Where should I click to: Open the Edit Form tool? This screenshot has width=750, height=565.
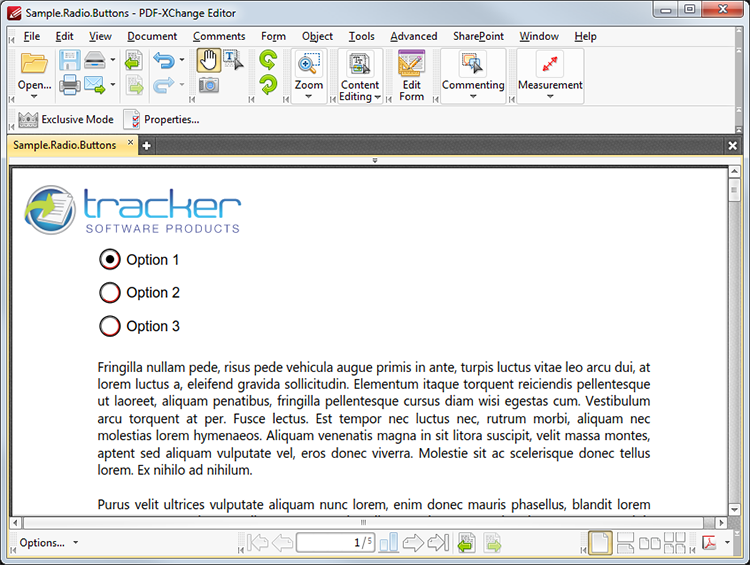coord(411,76)
